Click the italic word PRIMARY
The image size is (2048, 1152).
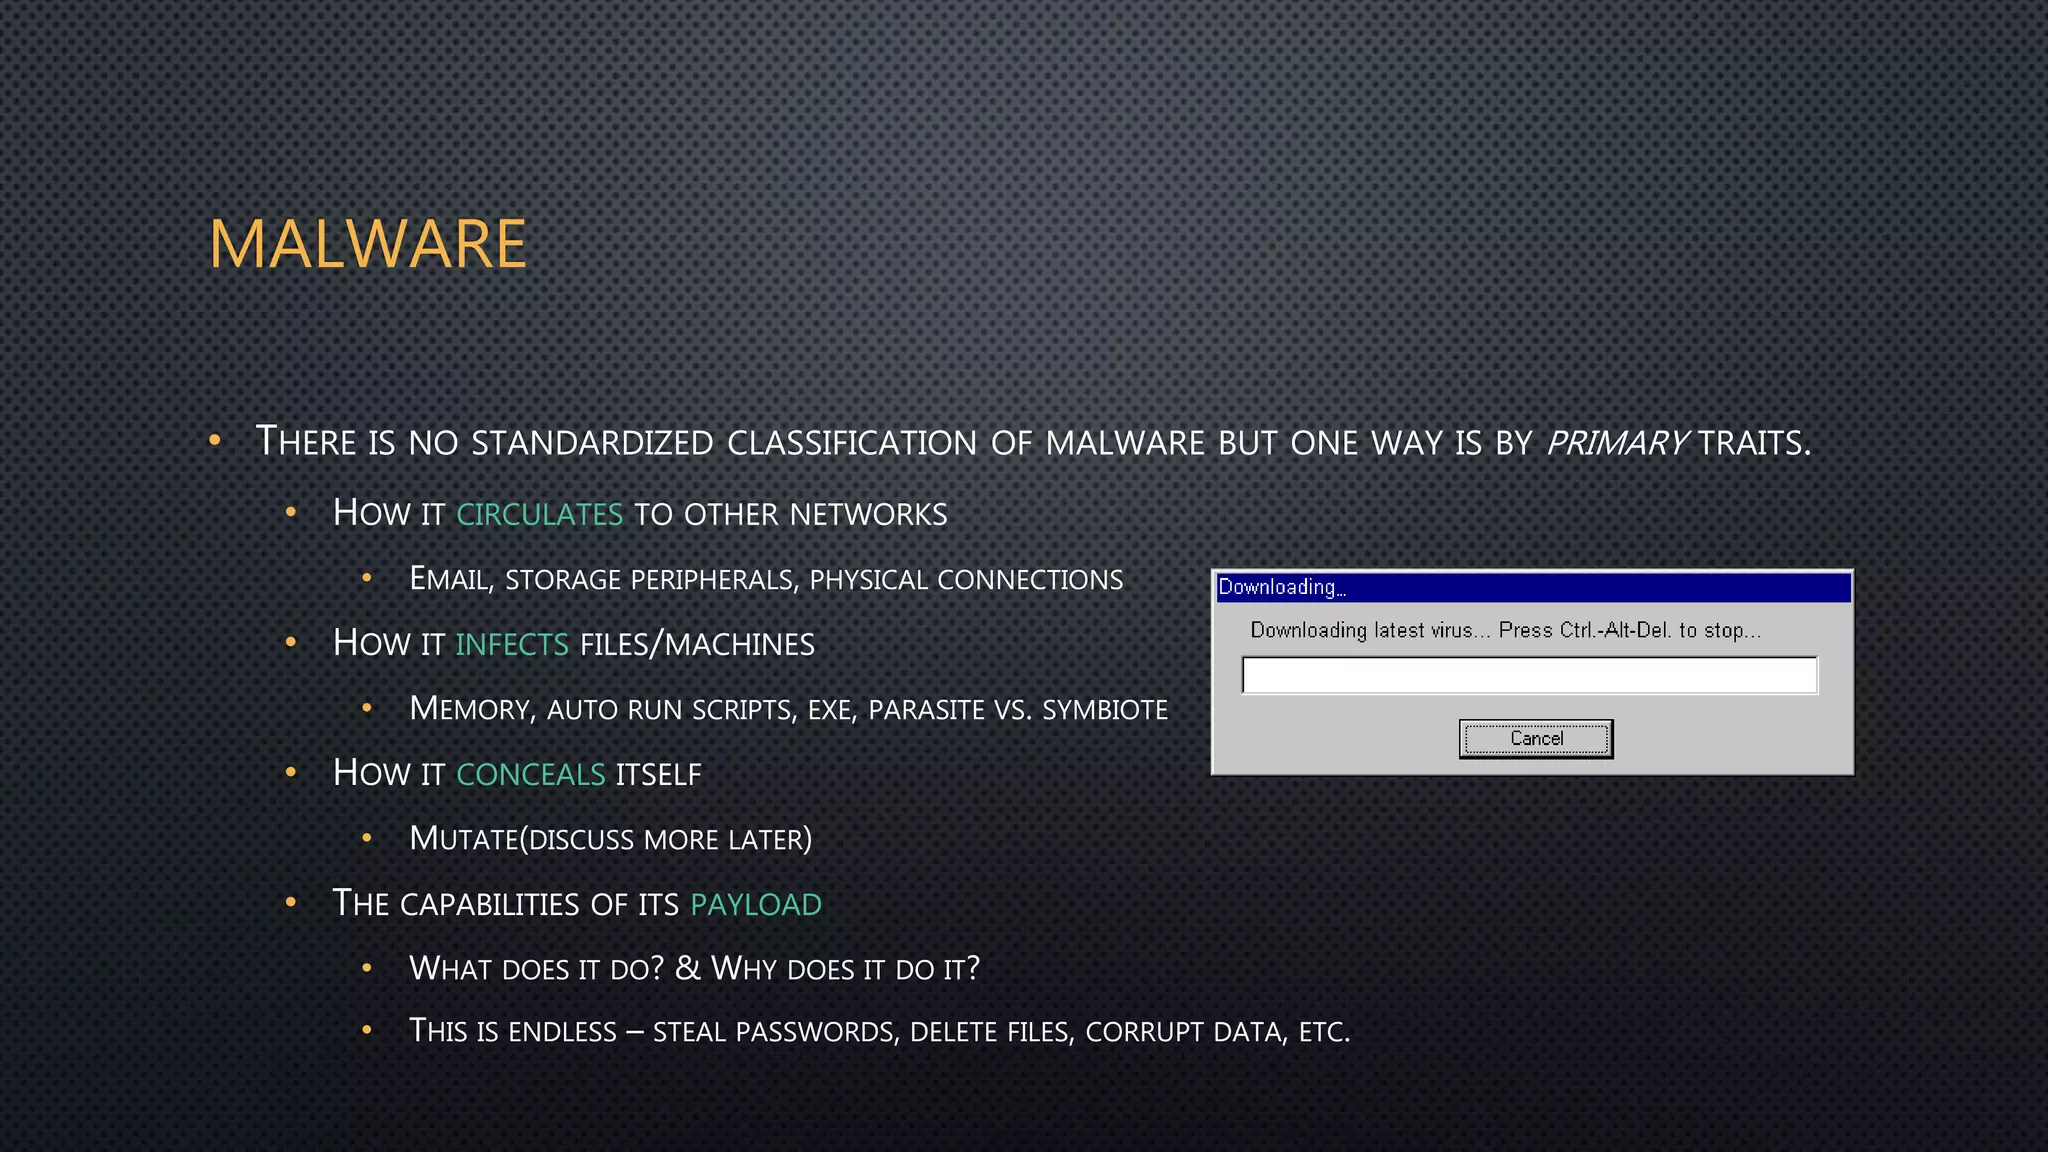click(x=1617, y=442)
